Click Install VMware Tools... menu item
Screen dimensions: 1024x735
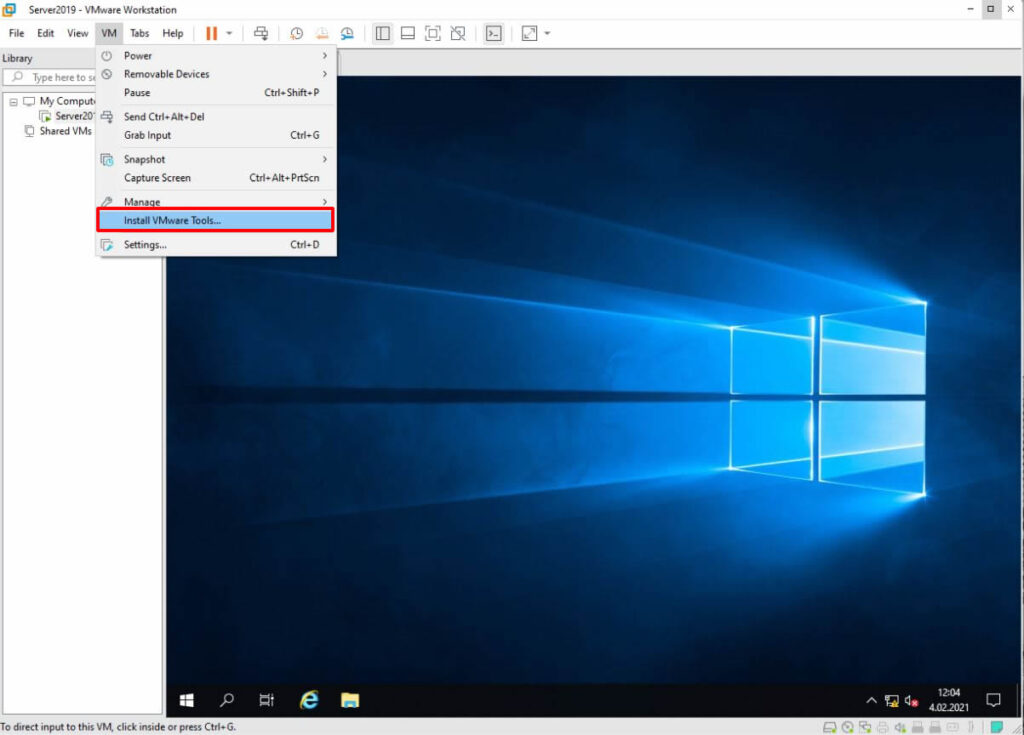[216, 220]
